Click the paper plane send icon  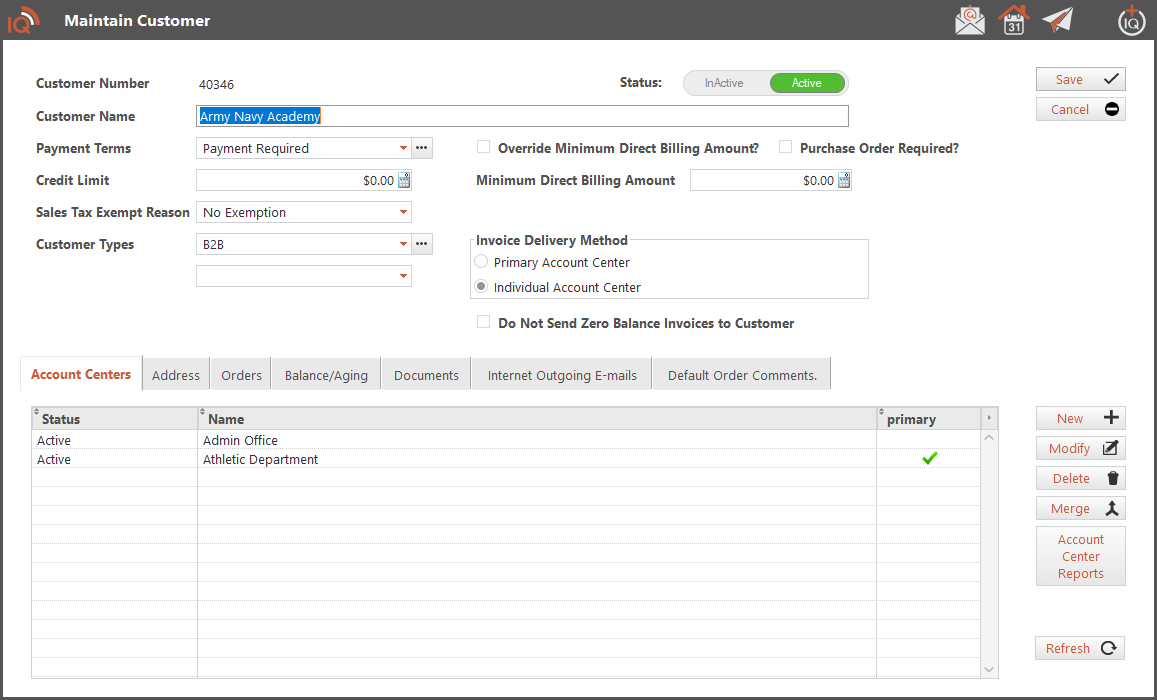point(1057,20)
